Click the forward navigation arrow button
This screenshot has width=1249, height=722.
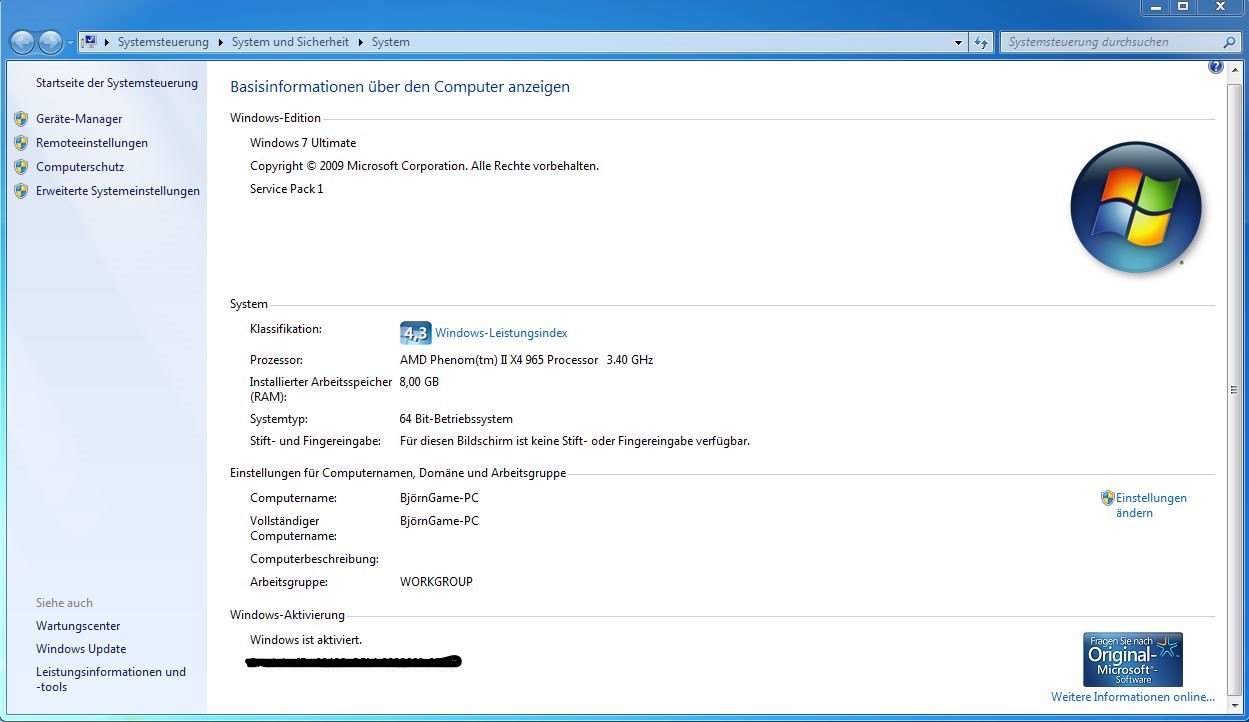(50, 42)
